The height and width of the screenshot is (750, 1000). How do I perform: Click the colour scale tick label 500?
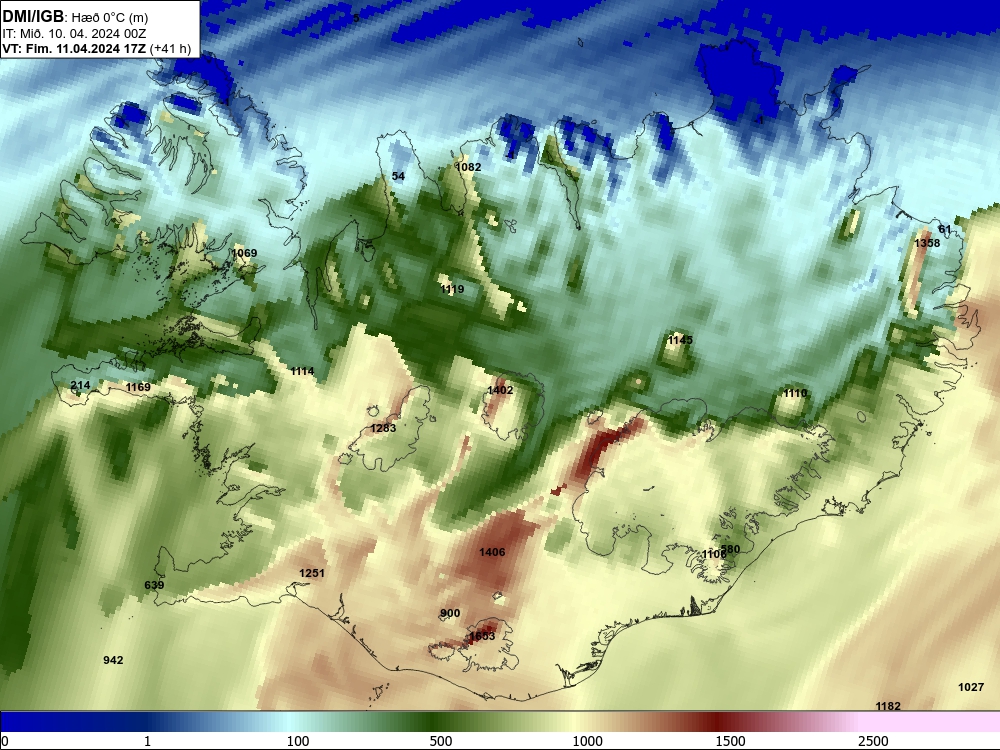click(x=441, y=741)
